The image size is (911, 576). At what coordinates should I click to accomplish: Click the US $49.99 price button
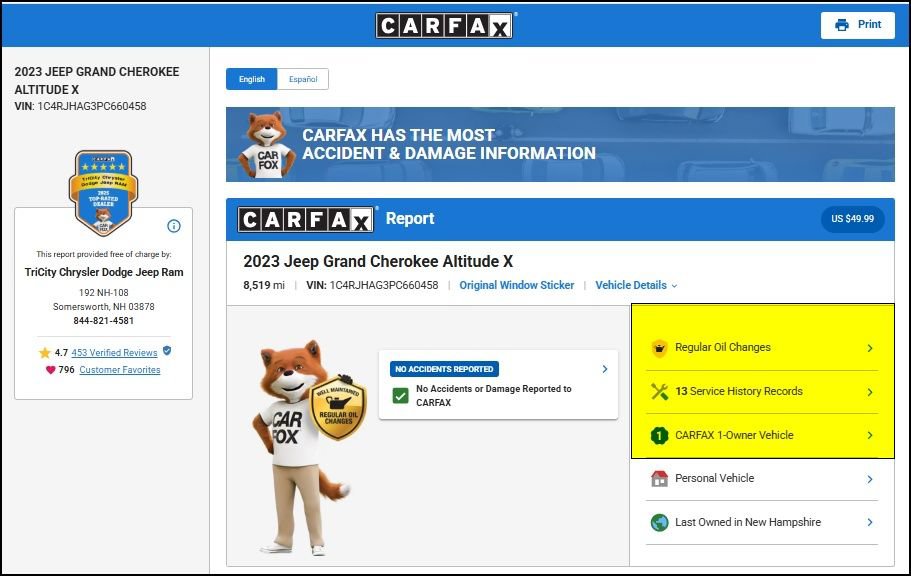[x=852, y=219]
